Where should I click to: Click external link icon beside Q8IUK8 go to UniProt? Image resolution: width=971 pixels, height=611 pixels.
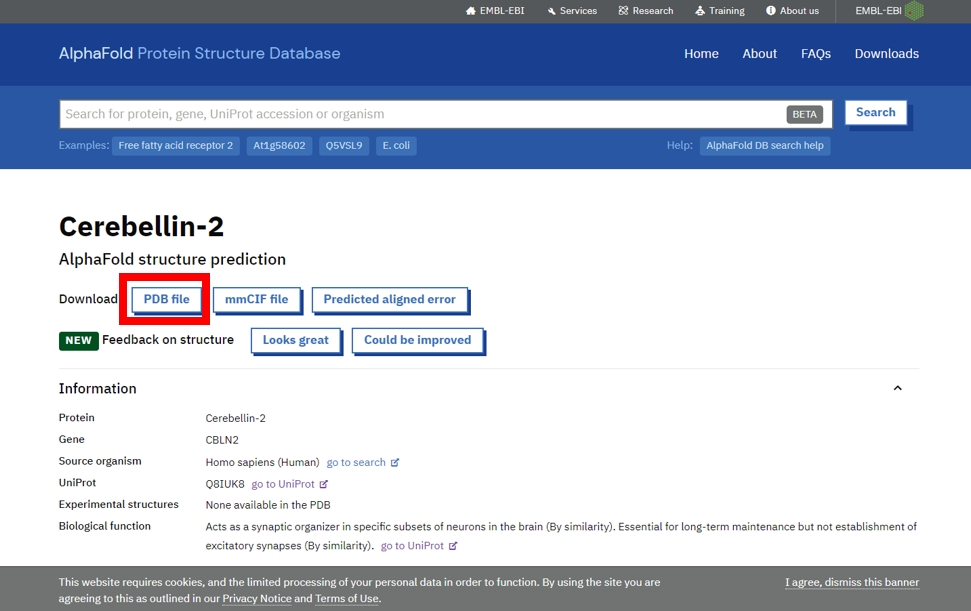point(323,484)
